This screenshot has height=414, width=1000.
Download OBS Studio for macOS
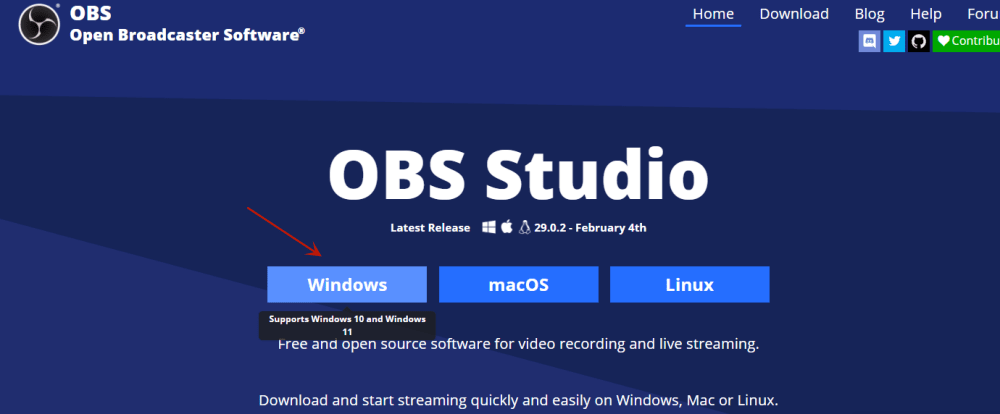[x=518, y=285]
